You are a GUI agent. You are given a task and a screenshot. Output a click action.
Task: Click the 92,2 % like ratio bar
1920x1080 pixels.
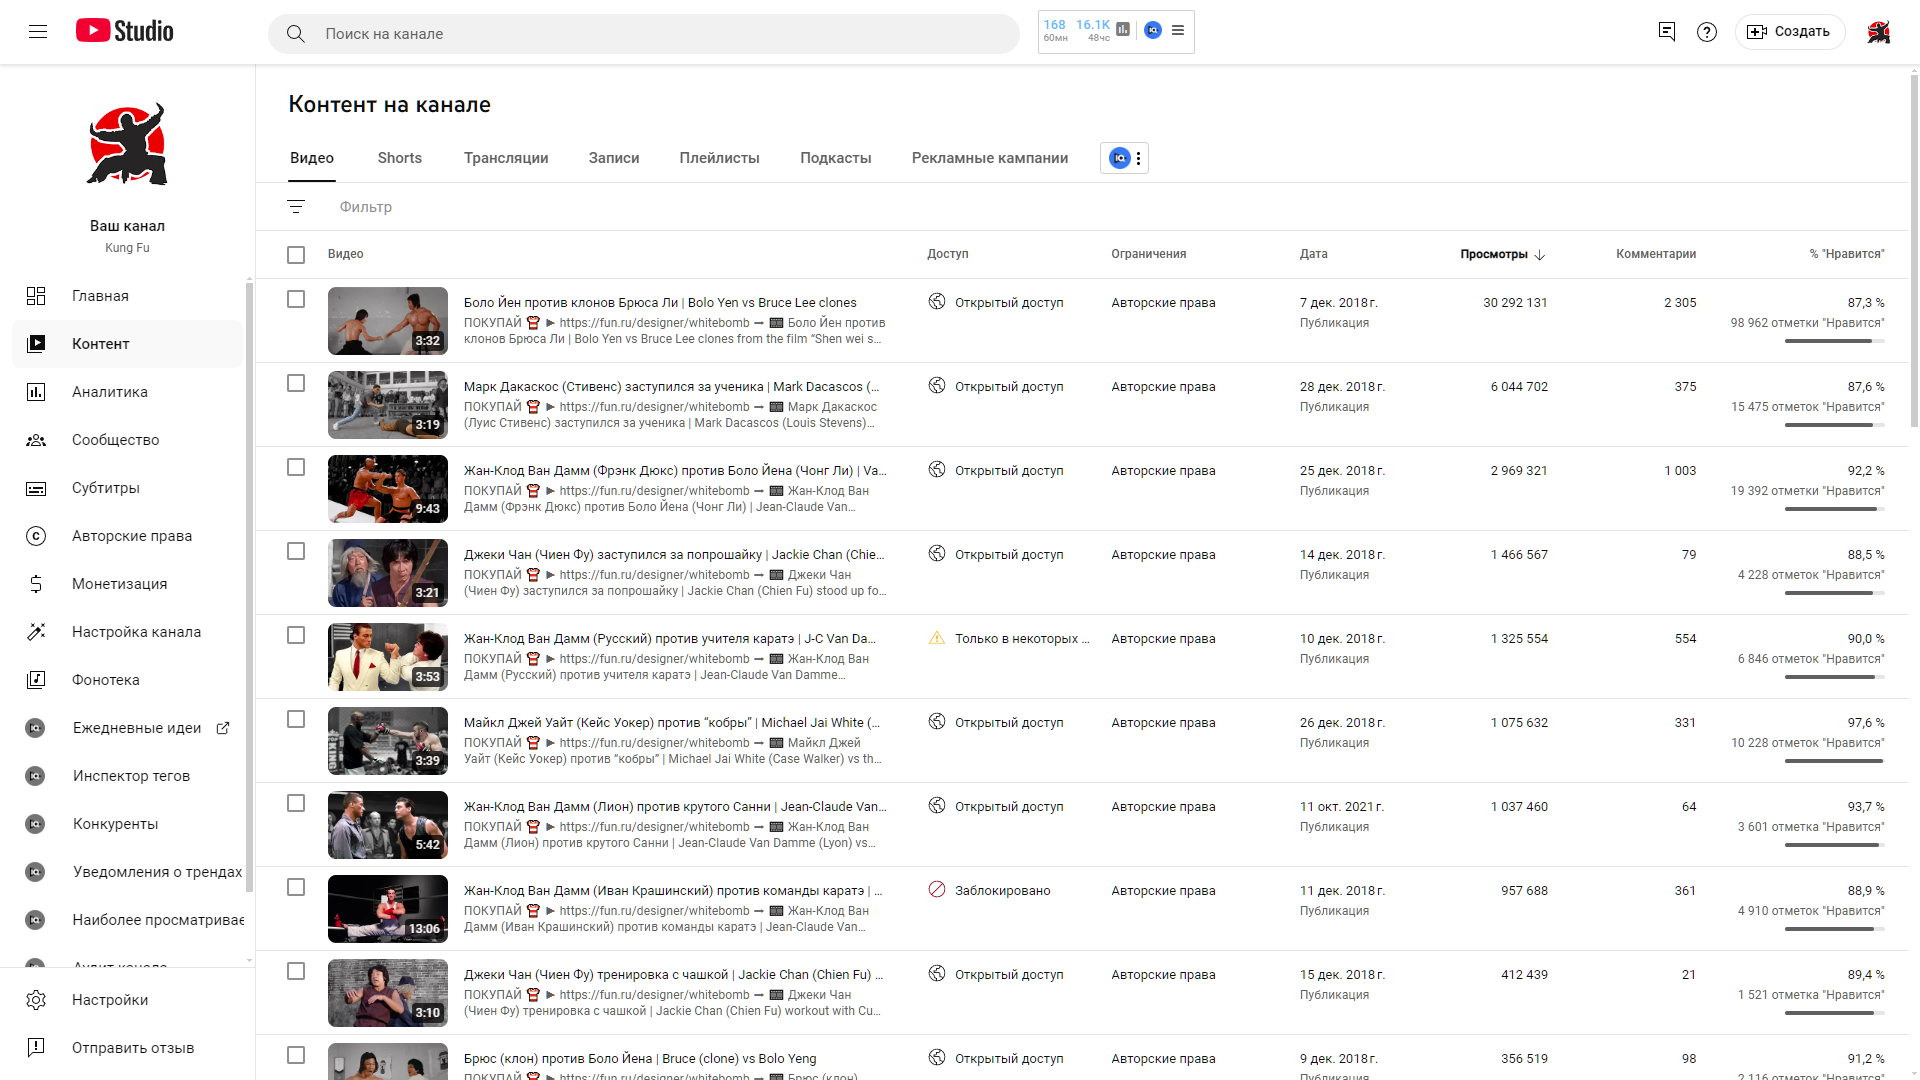[x=1835, y=509]
